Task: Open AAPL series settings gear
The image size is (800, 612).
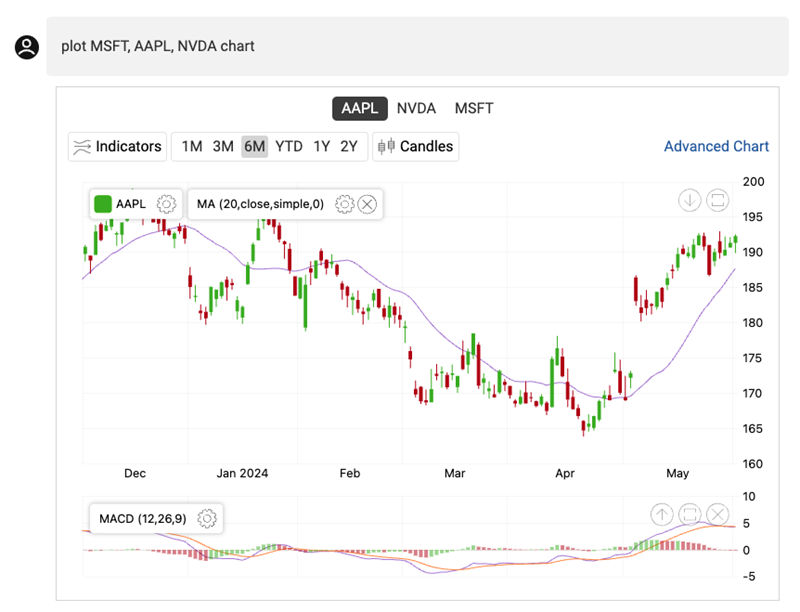Action: coord(167,204)
